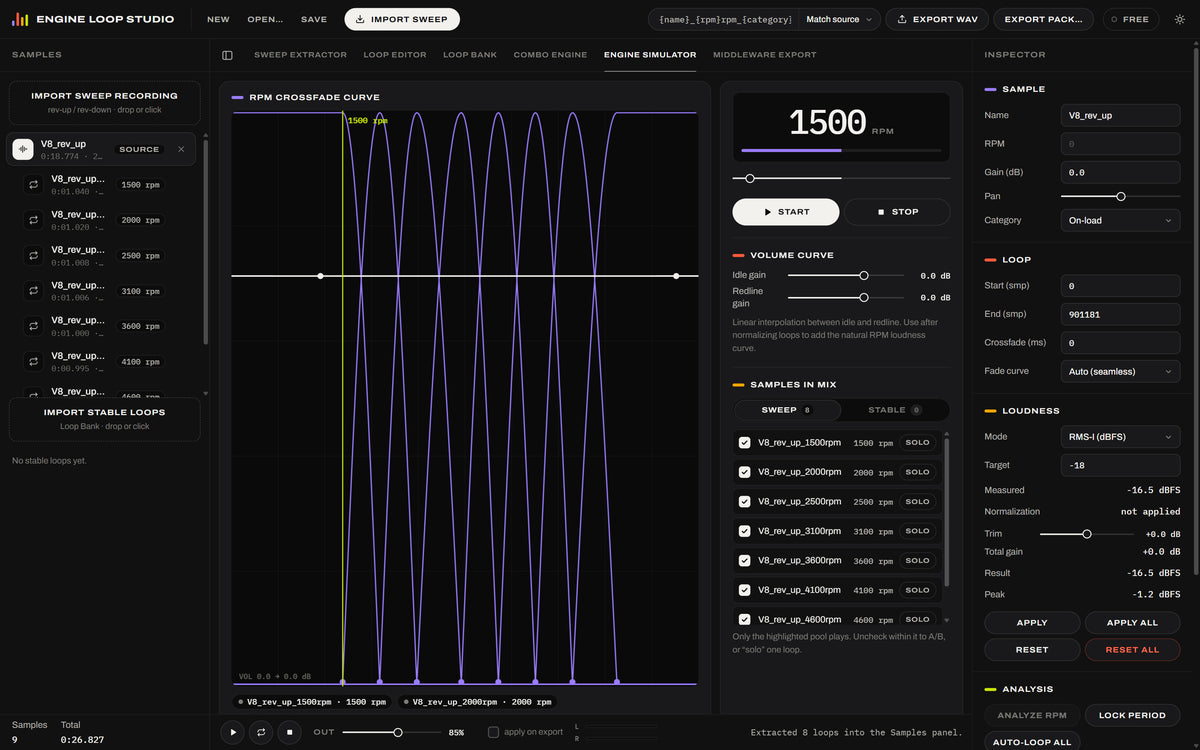The image size is (1200, 750).
Task: Toggle the light/dark theme sun icon
Action: pyautogui.click(x=1178, y=19)
